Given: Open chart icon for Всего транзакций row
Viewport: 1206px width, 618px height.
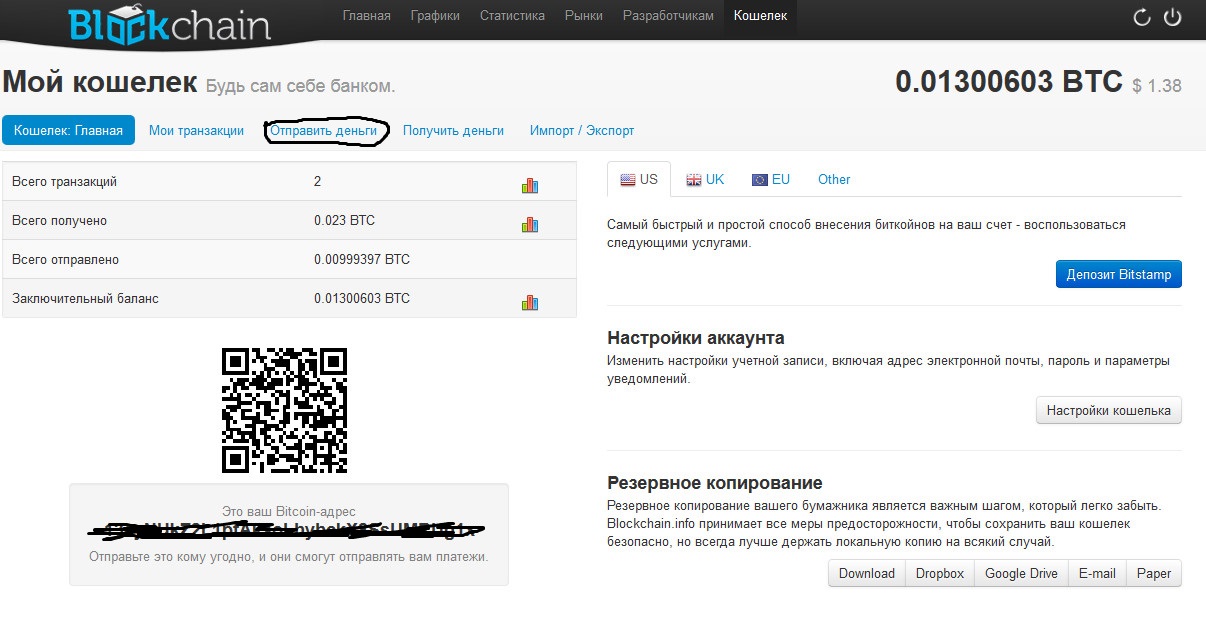Looking at the screenshot, I should (530, 185).
